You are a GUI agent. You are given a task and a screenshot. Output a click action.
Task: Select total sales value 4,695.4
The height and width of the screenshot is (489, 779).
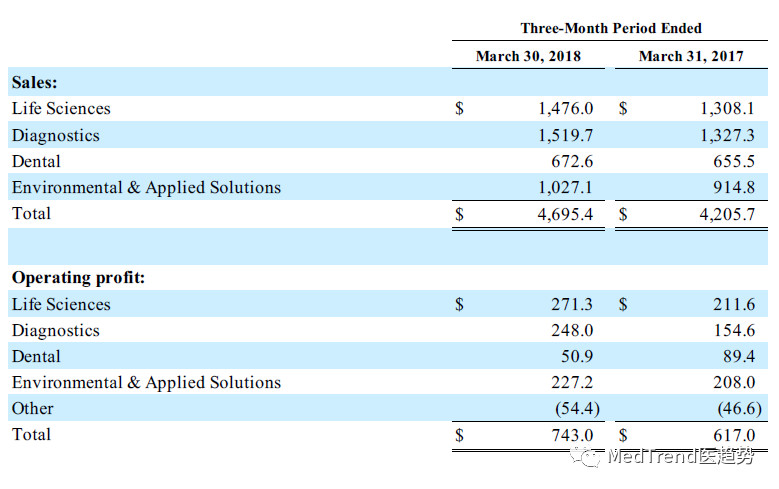(567, 213)
